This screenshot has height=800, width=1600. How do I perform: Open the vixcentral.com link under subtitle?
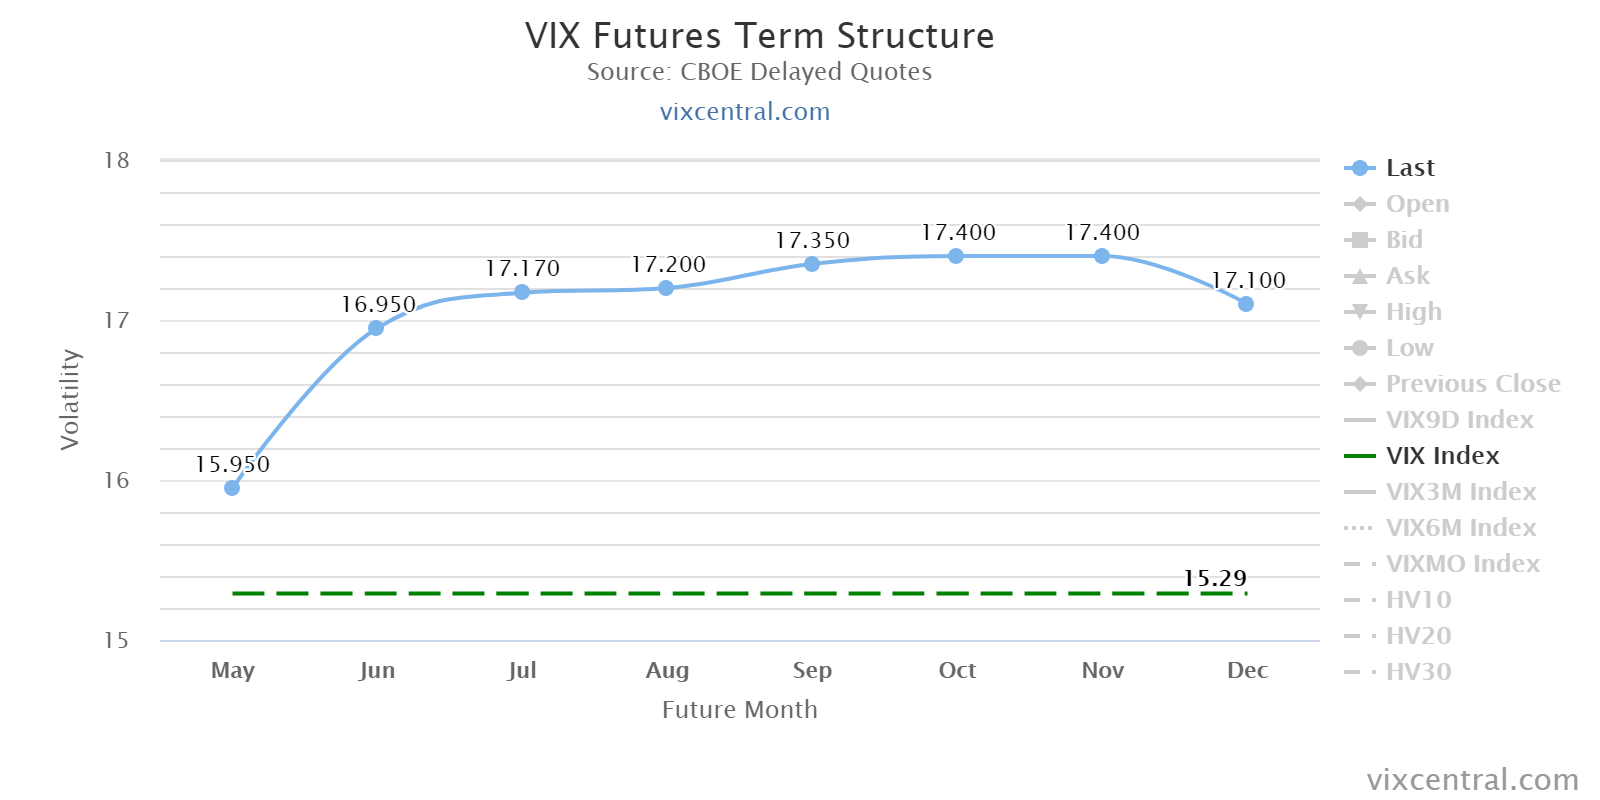(745, 111)
